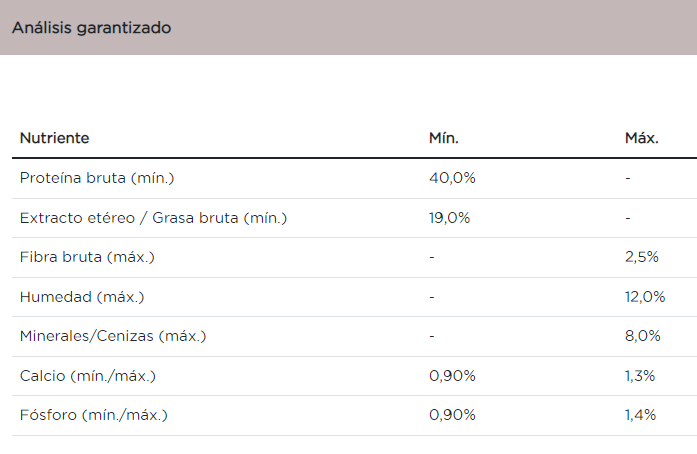Select the Minerales/Cenizas (máx.) row label
The image size is (697, 454).
112,336
